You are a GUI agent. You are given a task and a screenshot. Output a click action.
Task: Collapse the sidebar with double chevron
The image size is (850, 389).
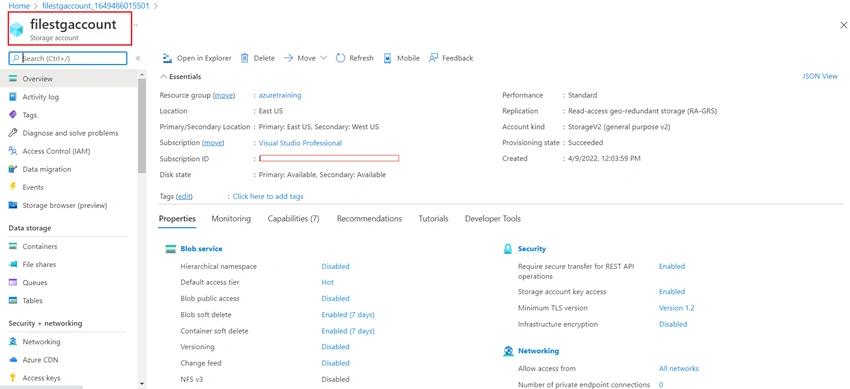(138, 58)
